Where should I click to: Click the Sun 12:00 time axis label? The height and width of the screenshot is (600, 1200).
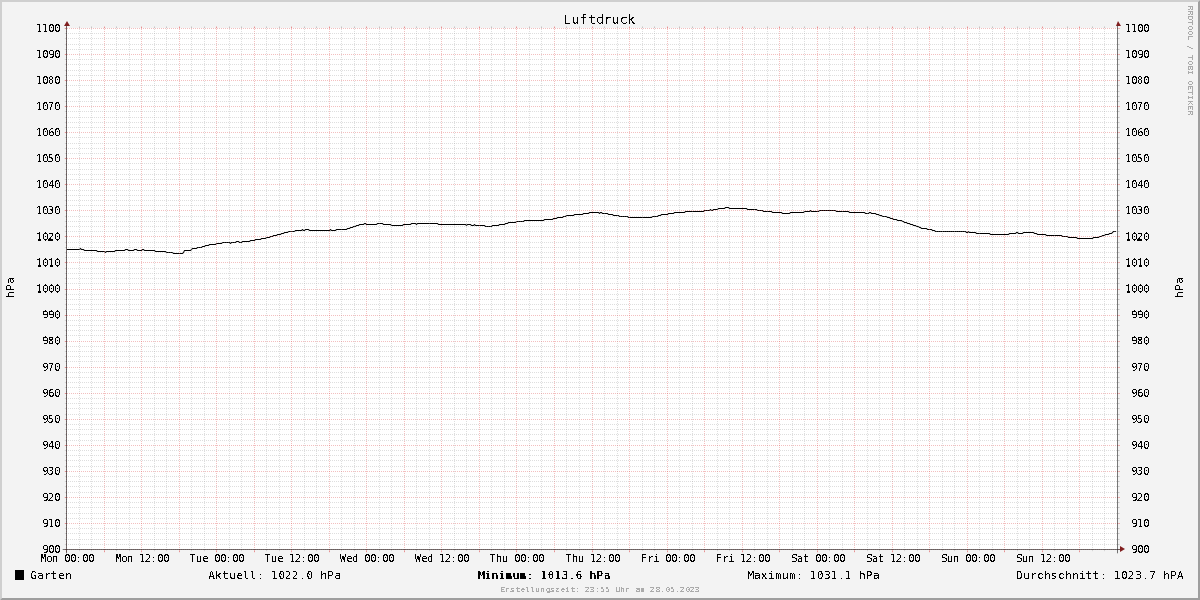point(1043,558)
